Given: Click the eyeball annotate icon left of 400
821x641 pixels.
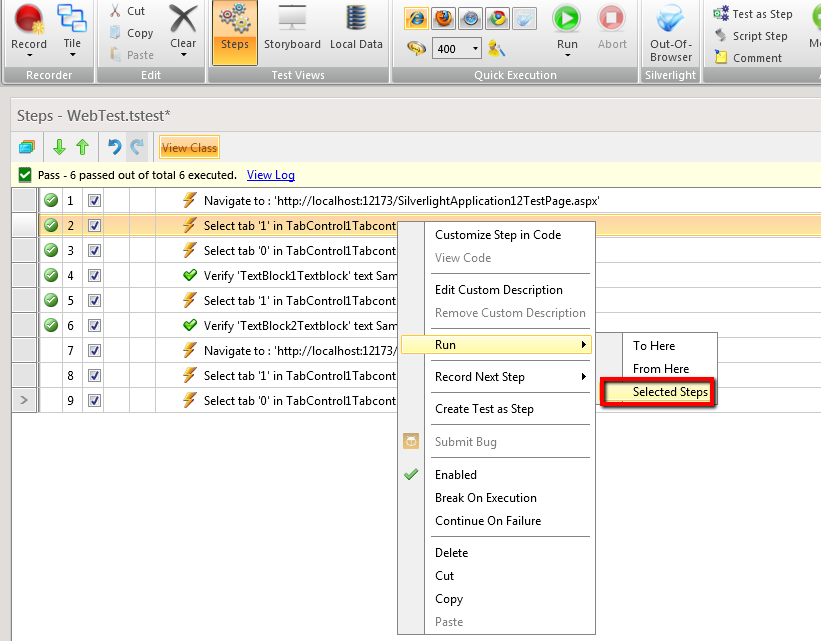Looking at the screenshot, I should coord(416,49).
